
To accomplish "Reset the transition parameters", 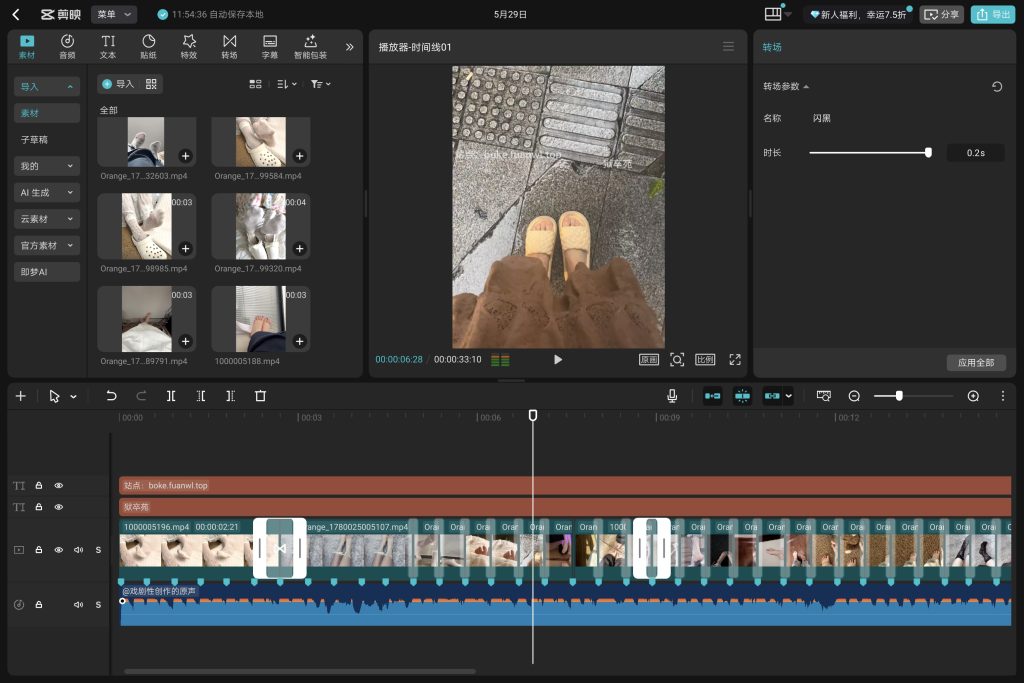I will (x=997, y=86).
